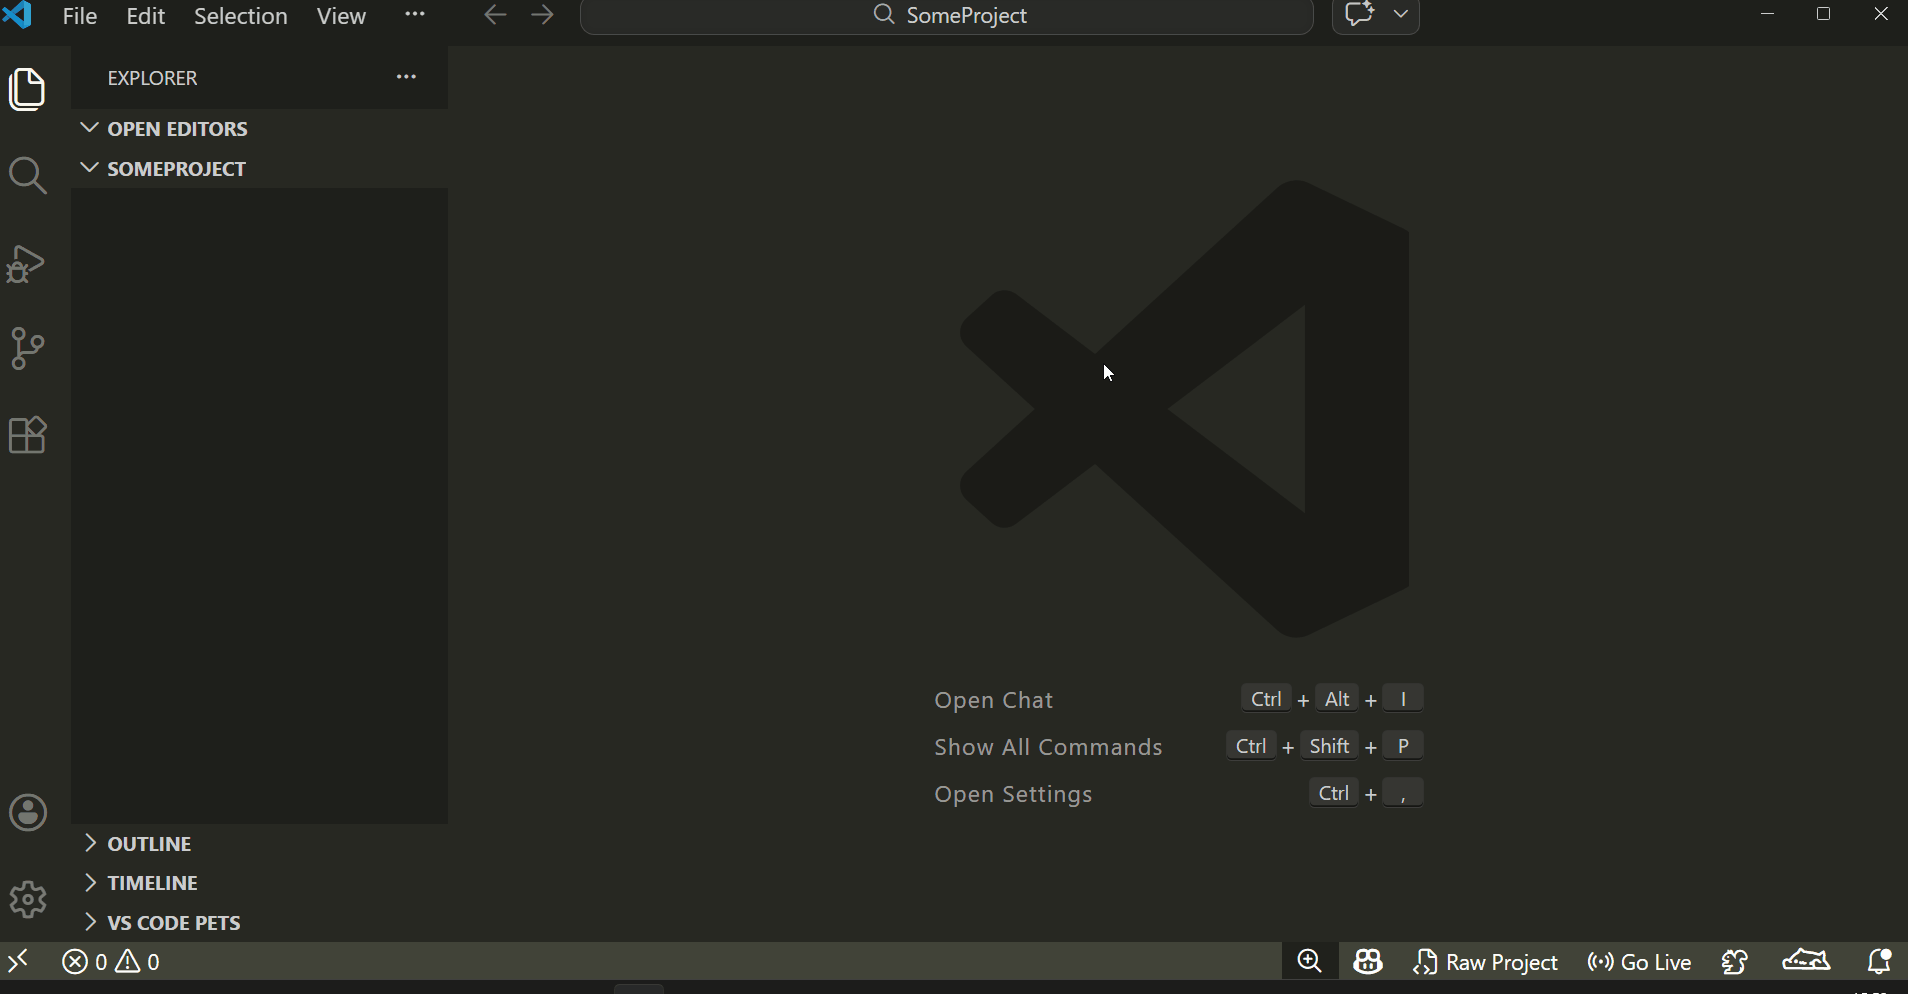Open the remote window indicator
This screenshot has width=1908, height=994.
click(19, 962)
